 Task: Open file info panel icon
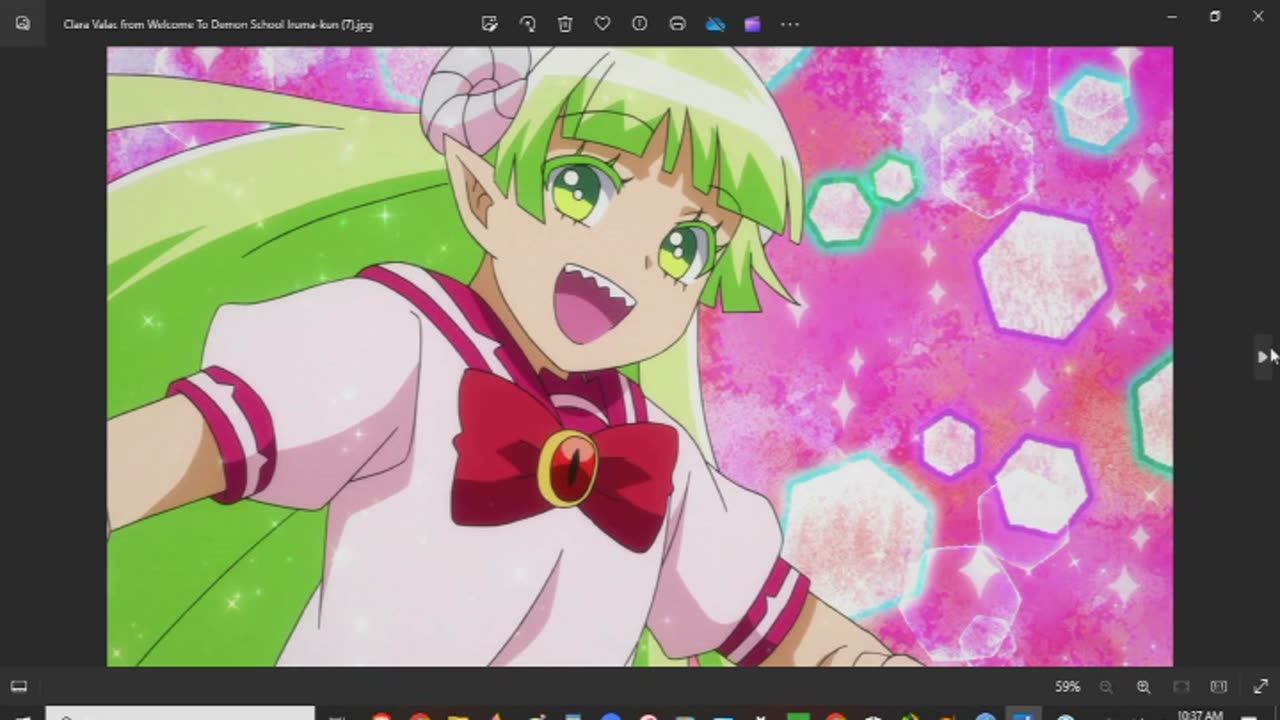click(640, 24)
